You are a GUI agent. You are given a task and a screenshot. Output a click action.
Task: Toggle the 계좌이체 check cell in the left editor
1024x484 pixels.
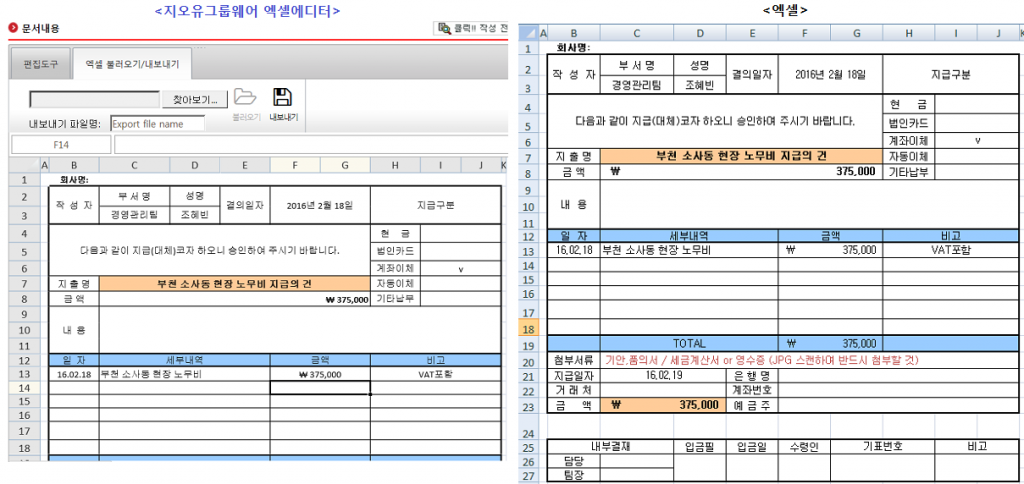point(460,268)
